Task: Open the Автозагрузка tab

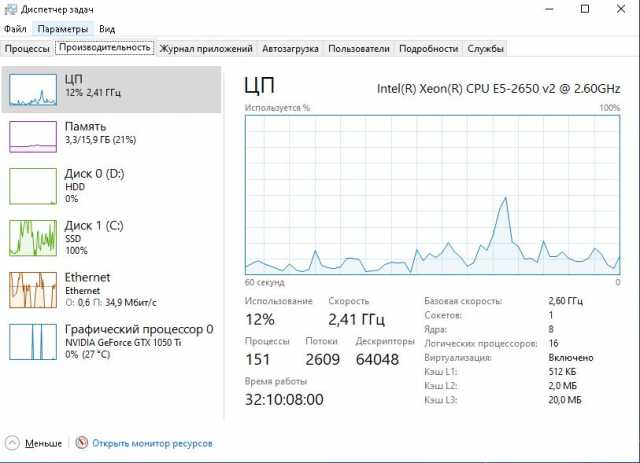Action: [290, 48]
